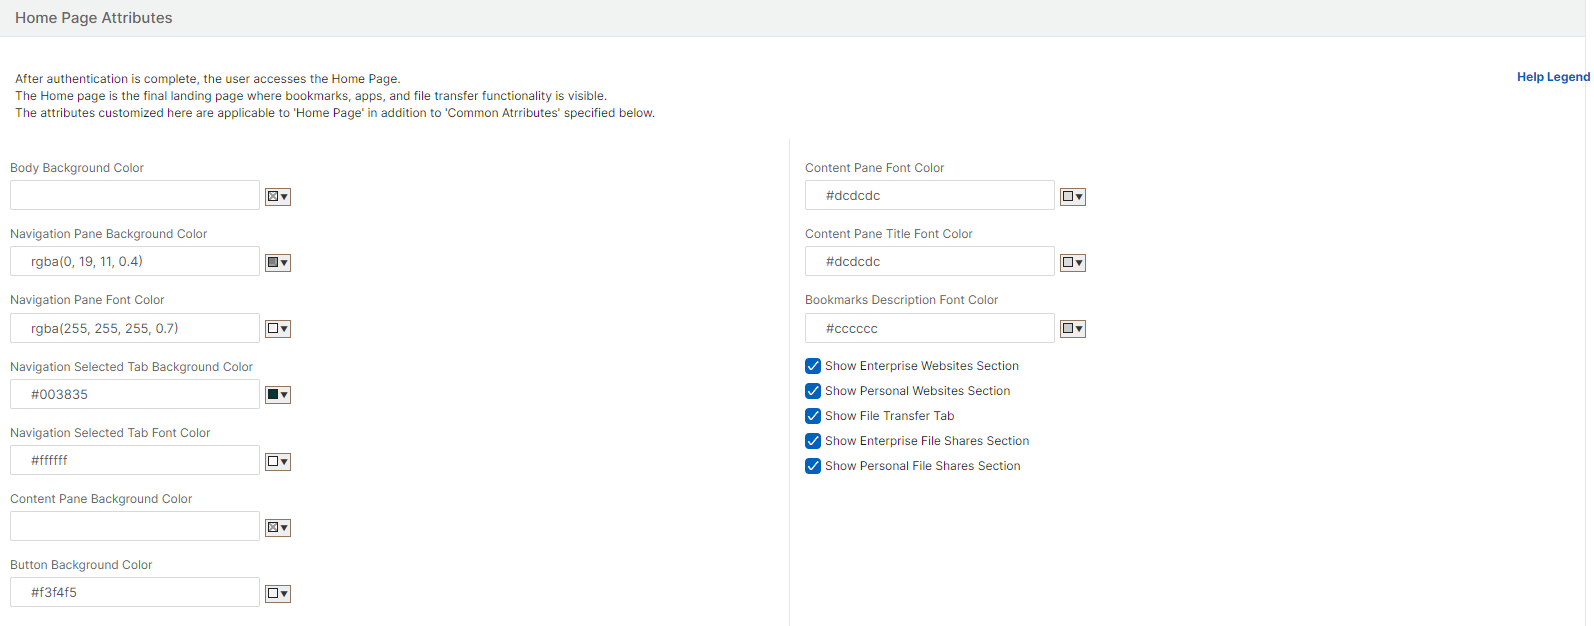
Task: Open Content Pane Background Color picker
Action: 277,528
